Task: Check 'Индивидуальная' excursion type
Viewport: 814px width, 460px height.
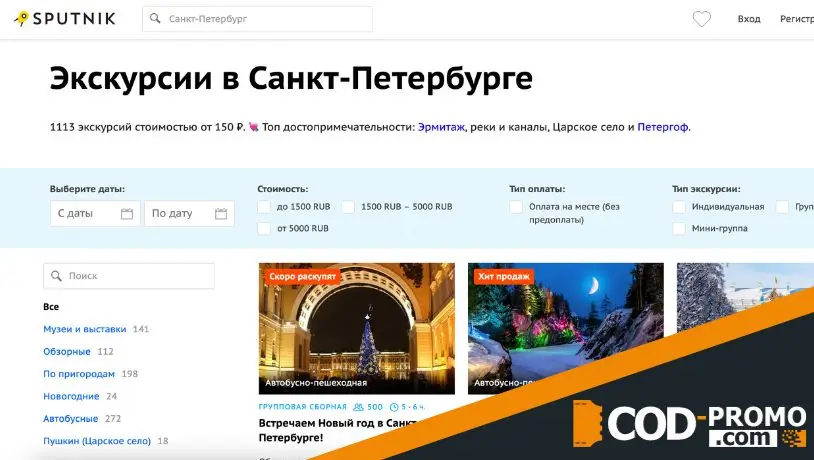Action: click(x=679, y=207)
